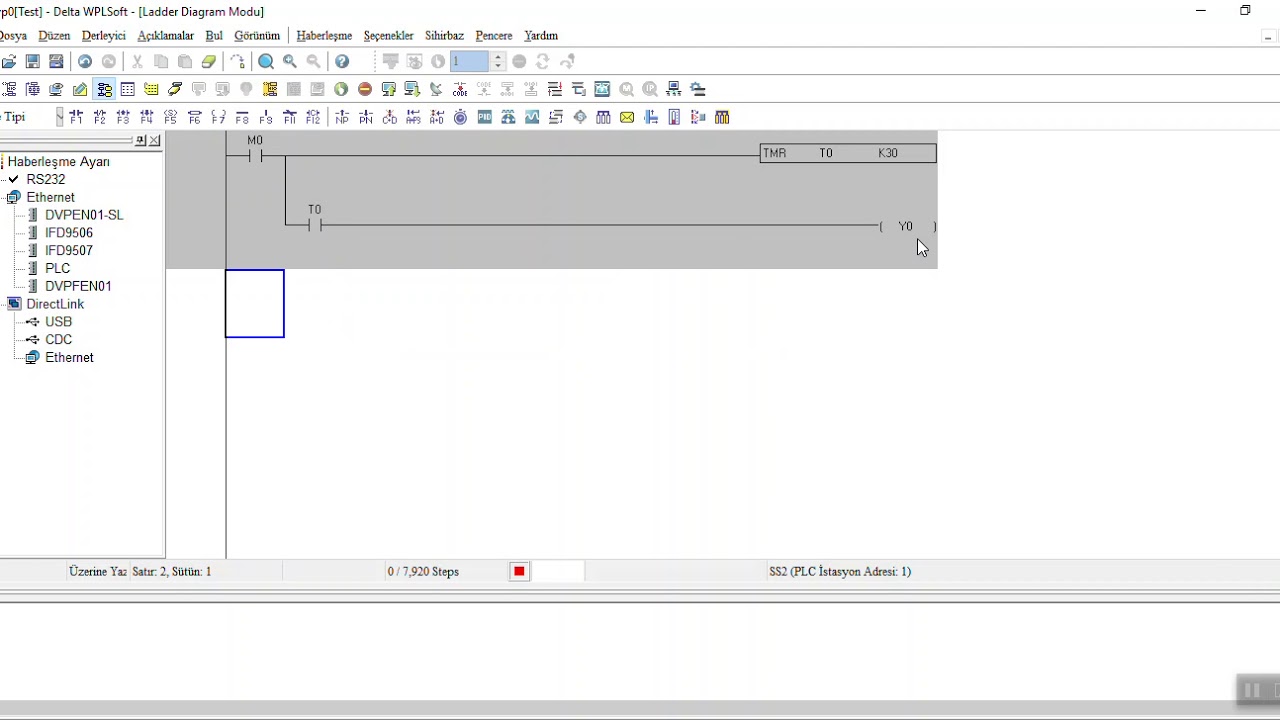The width and height of the screenshot is (1280, 720).
Task: Insert rising edge contact F3
Action: [123, 117]
